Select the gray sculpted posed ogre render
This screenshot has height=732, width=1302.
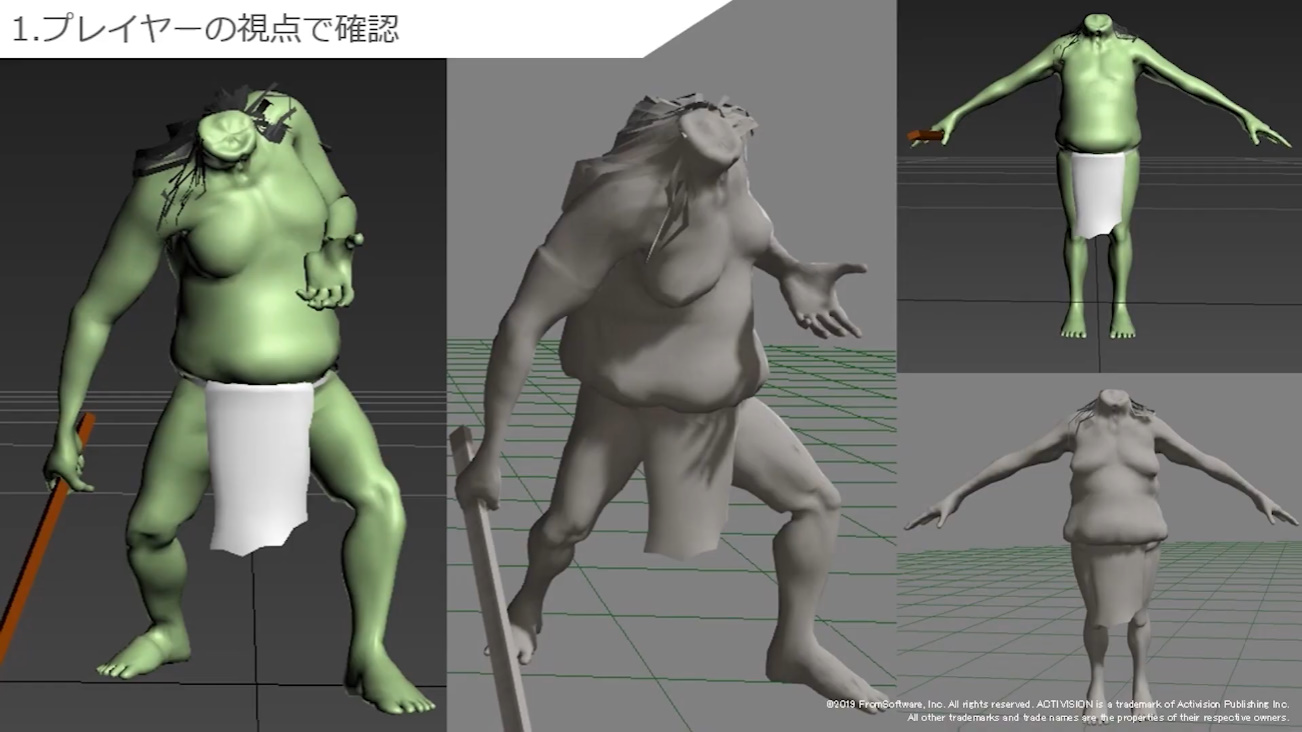(671, 395)
